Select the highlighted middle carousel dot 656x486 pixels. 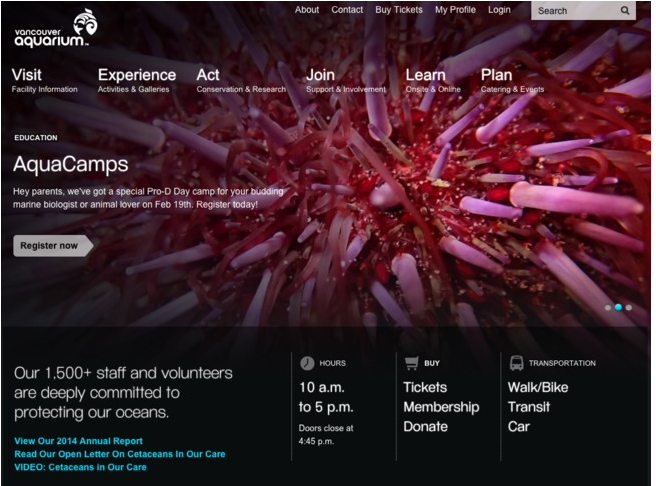(618, 307)
